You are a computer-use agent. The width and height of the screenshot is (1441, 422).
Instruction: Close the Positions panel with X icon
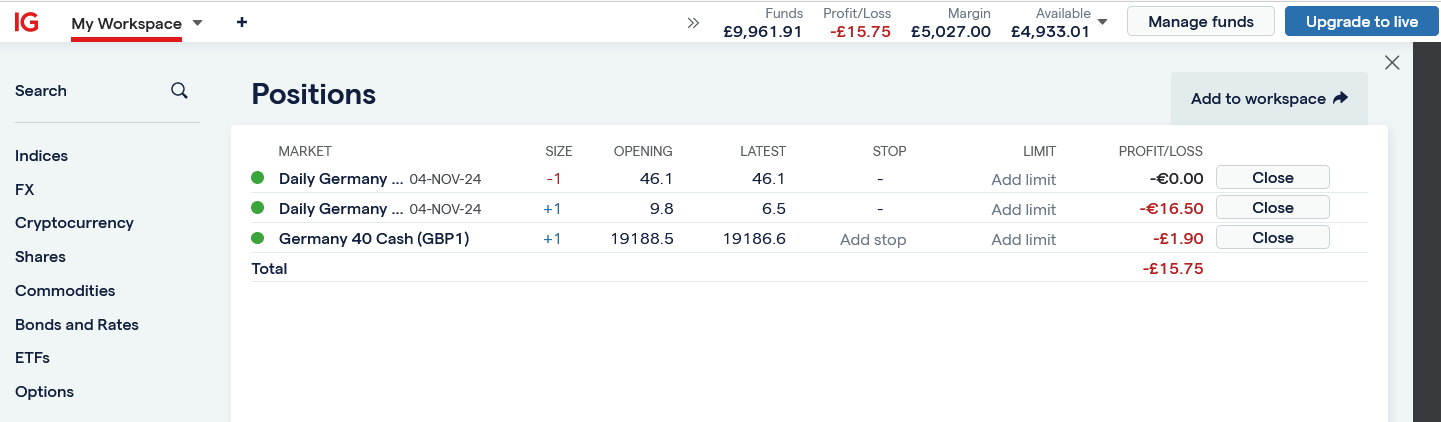[1392, 63]
